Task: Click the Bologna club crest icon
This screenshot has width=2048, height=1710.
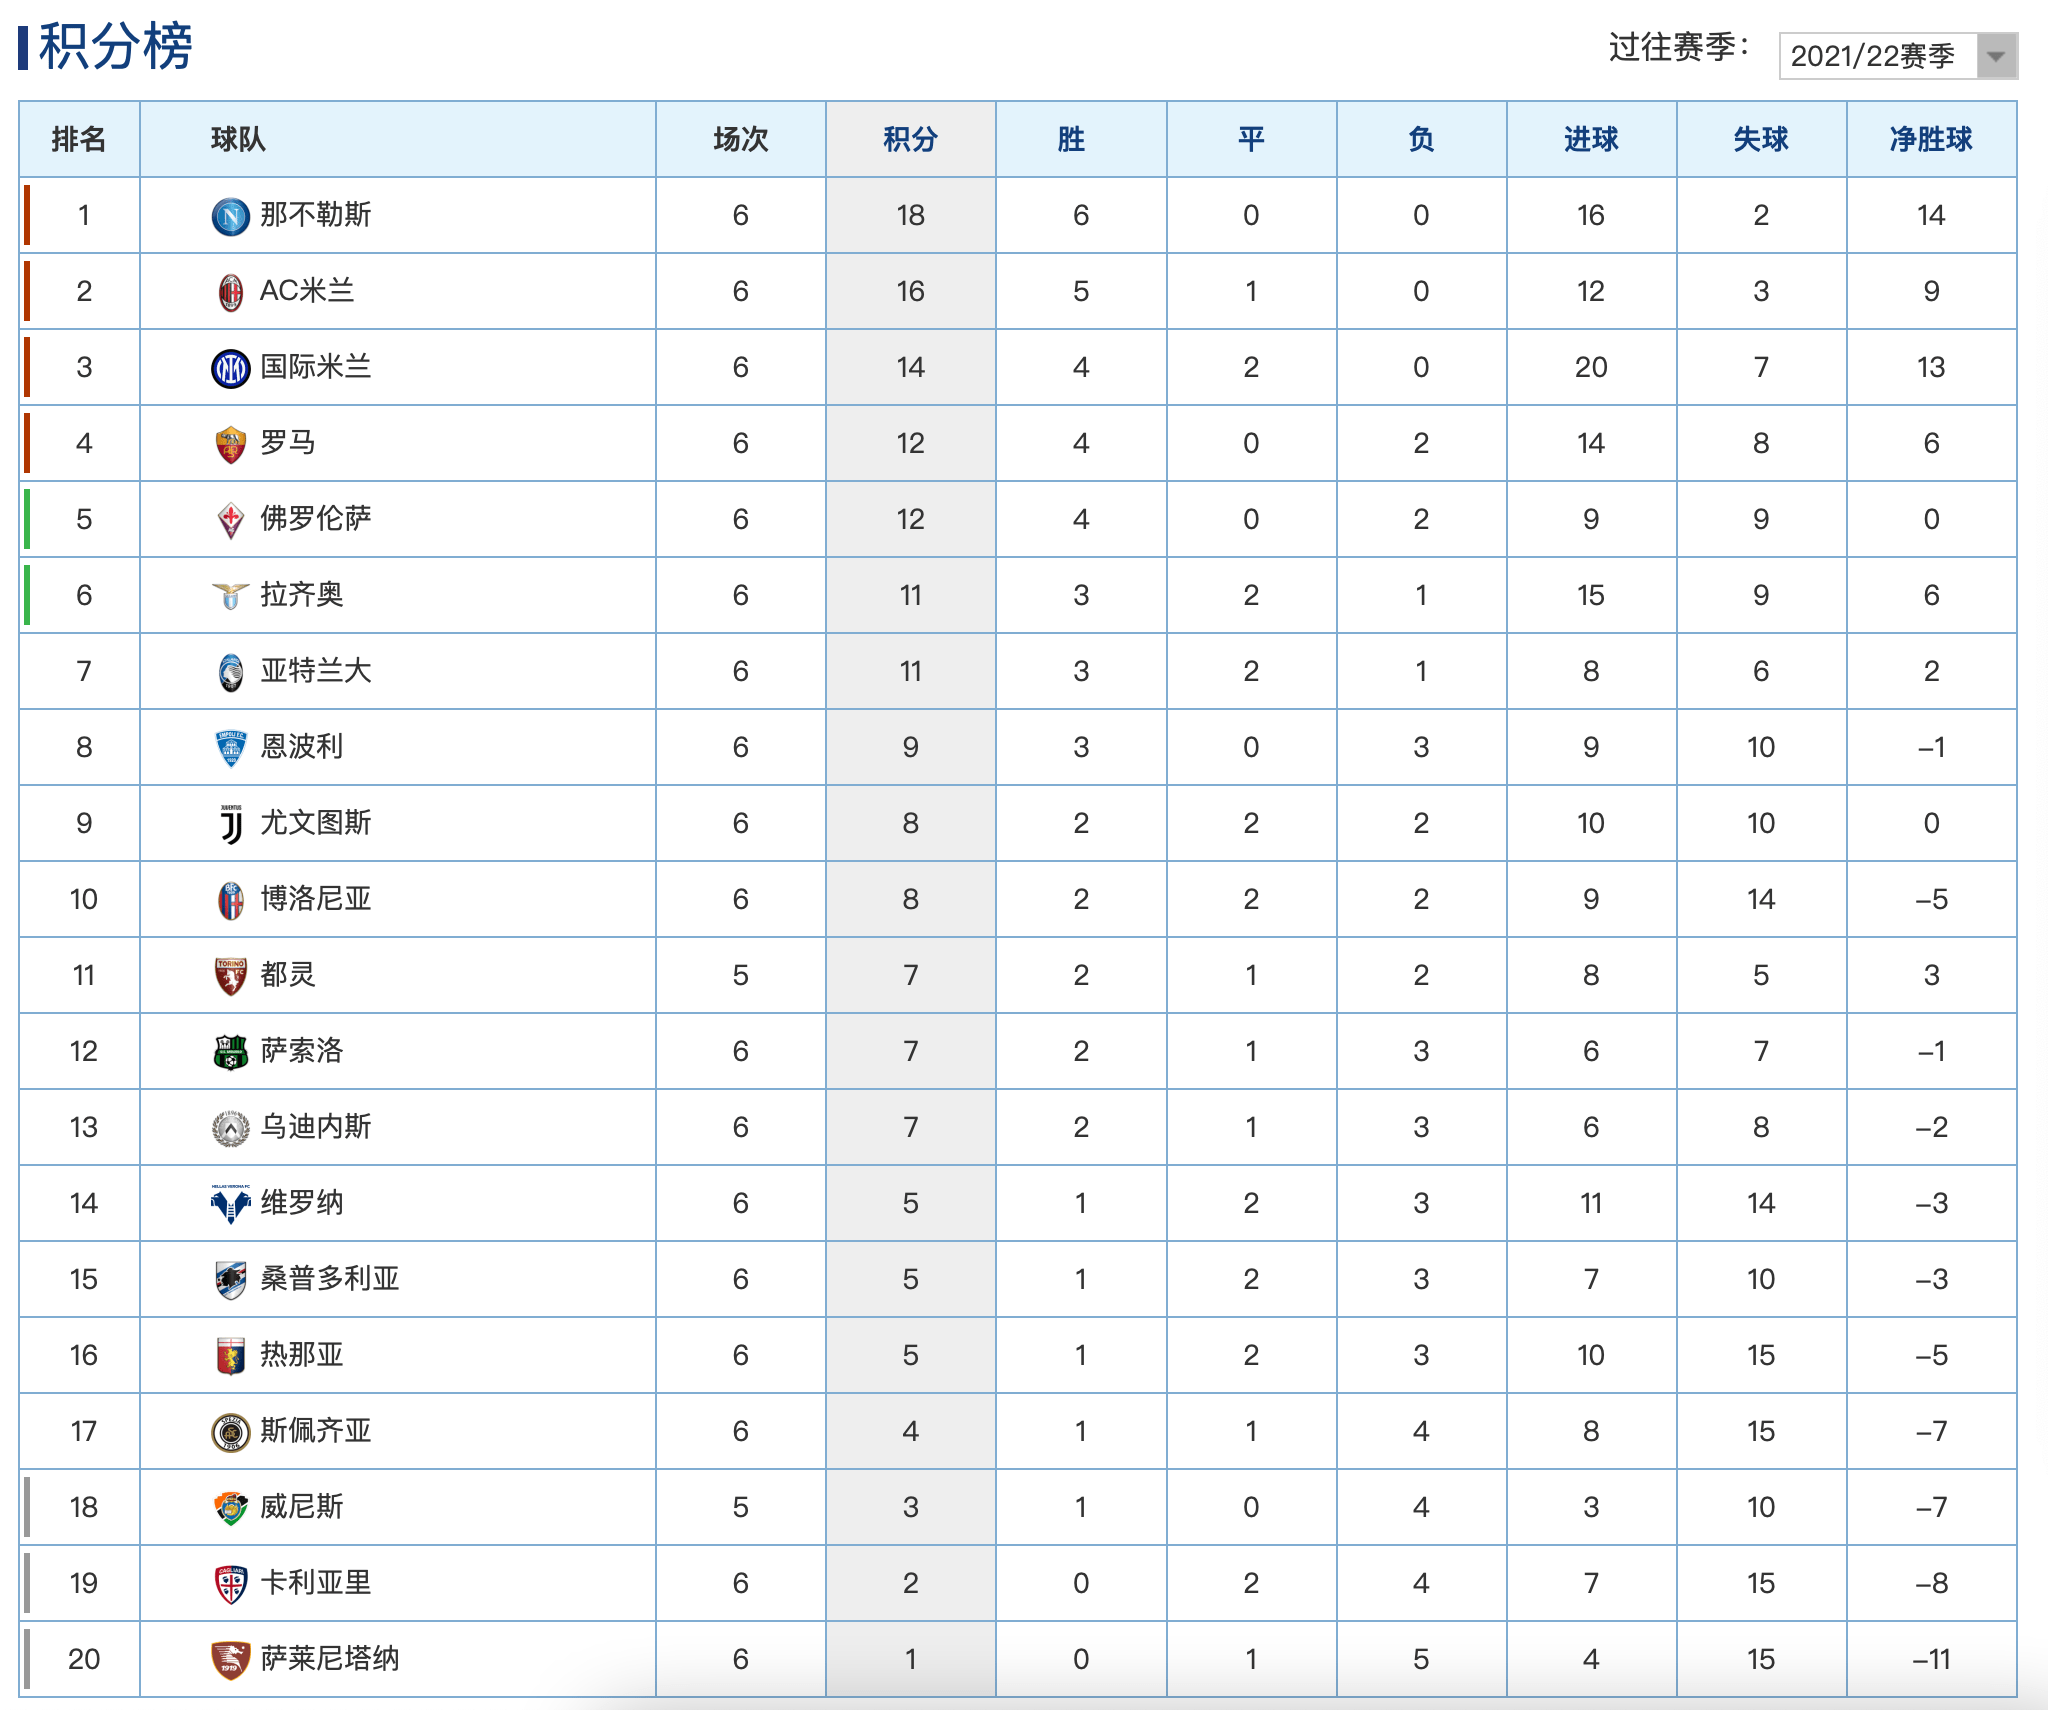Action: tap(231, 900)
